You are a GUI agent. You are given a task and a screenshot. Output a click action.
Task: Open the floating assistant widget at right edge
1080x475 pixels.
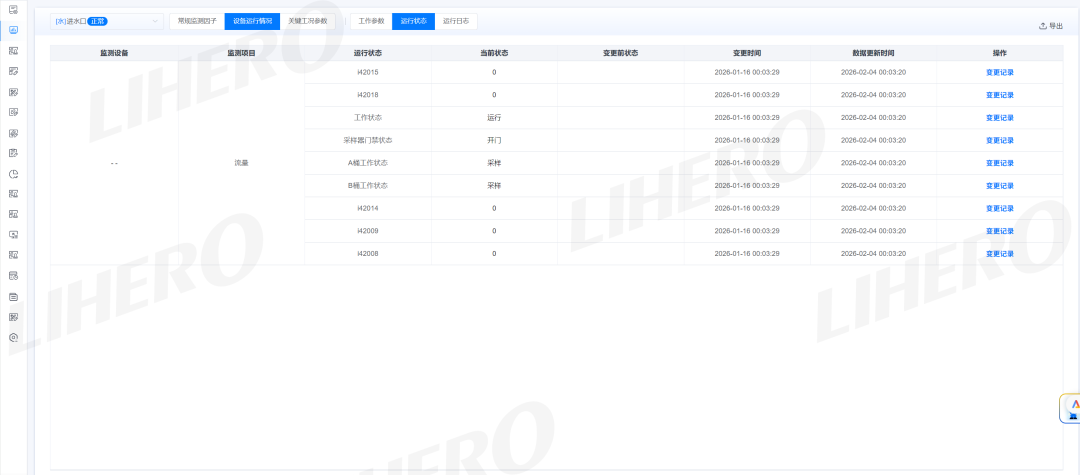click(1071, 408)
